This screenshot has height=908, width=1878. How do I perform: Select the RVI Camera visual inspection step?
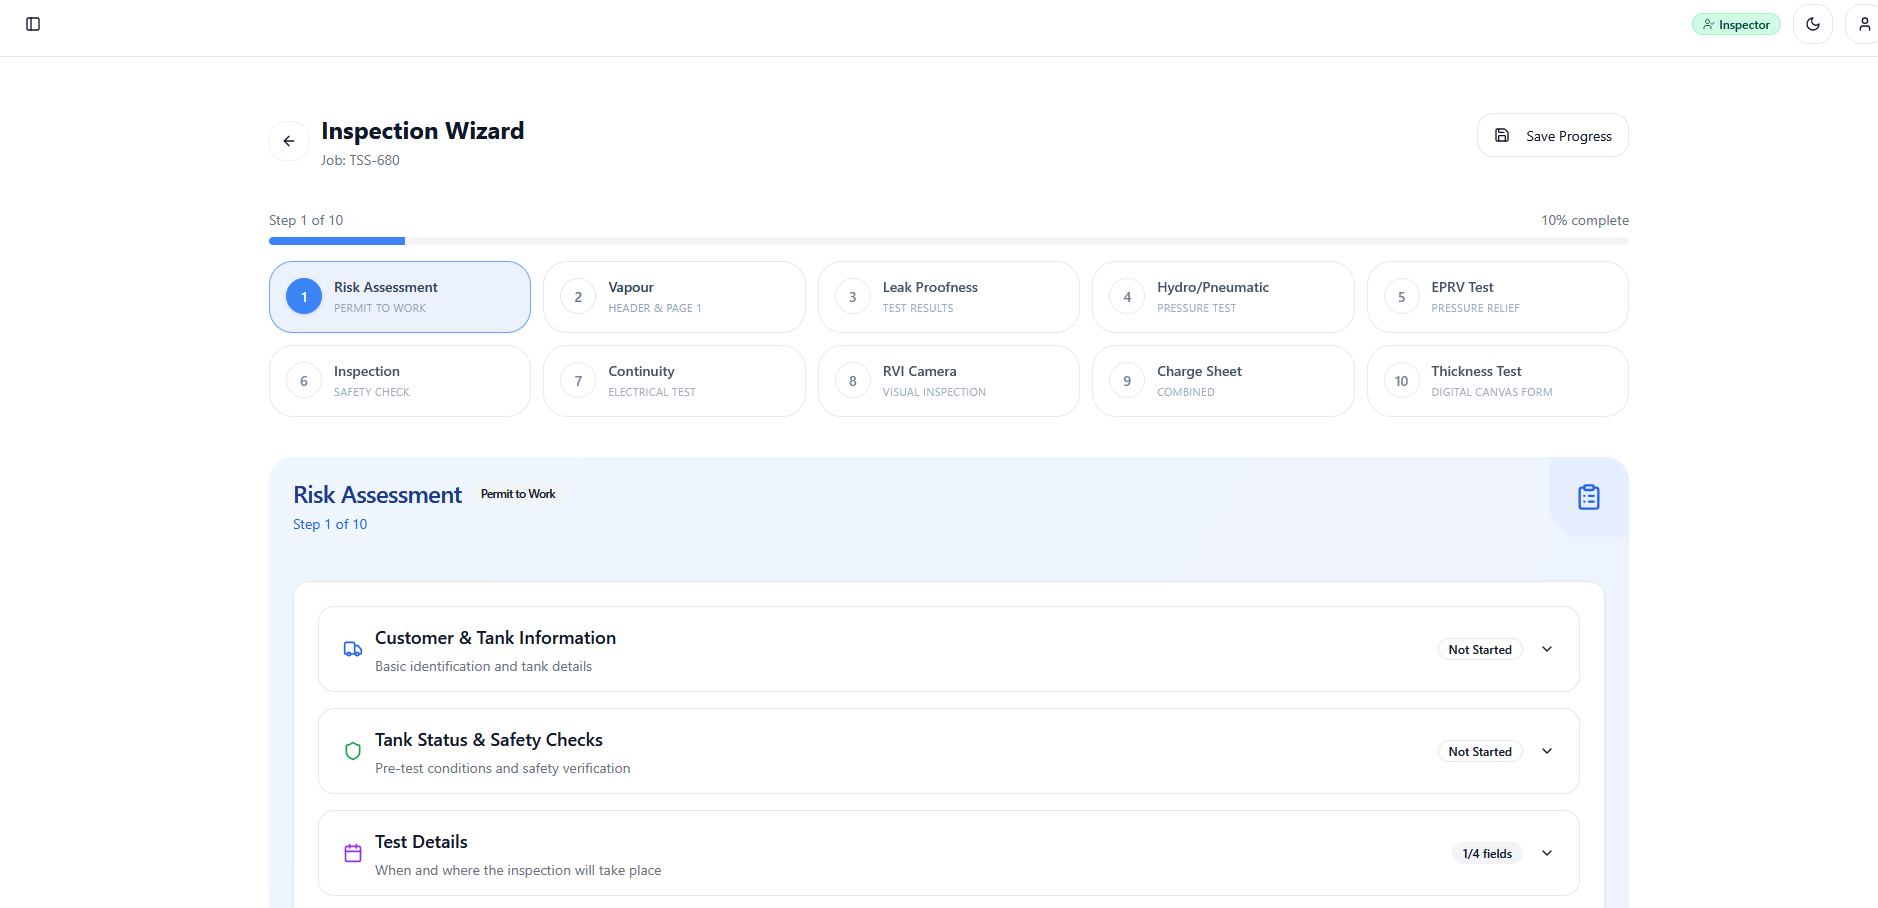[x=948, y=380]
